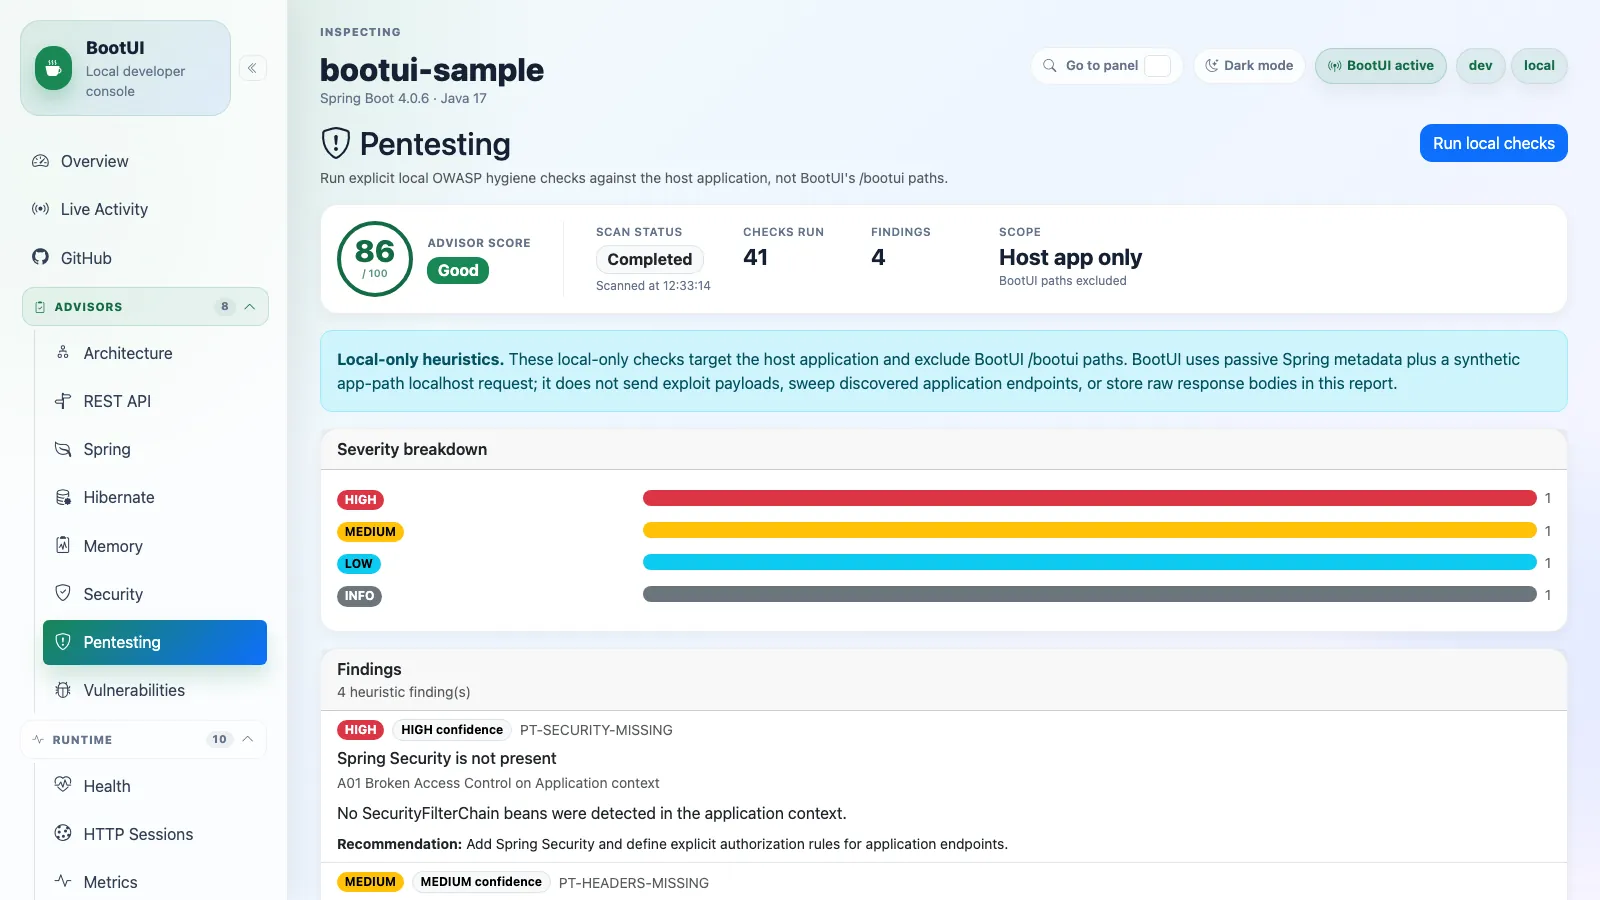This screenshot has height=900, width=1600.
Task: Open the Hibernate advisor
Action: [155, 497]
